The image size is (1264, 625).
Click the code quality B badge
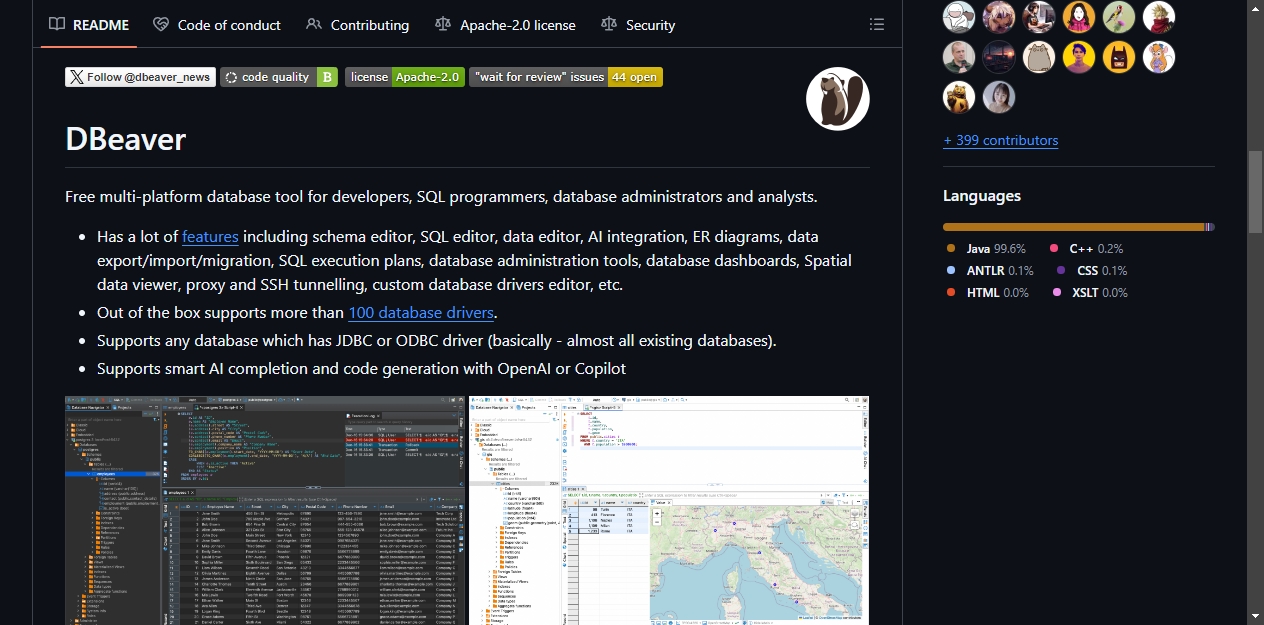pos(280,77)
